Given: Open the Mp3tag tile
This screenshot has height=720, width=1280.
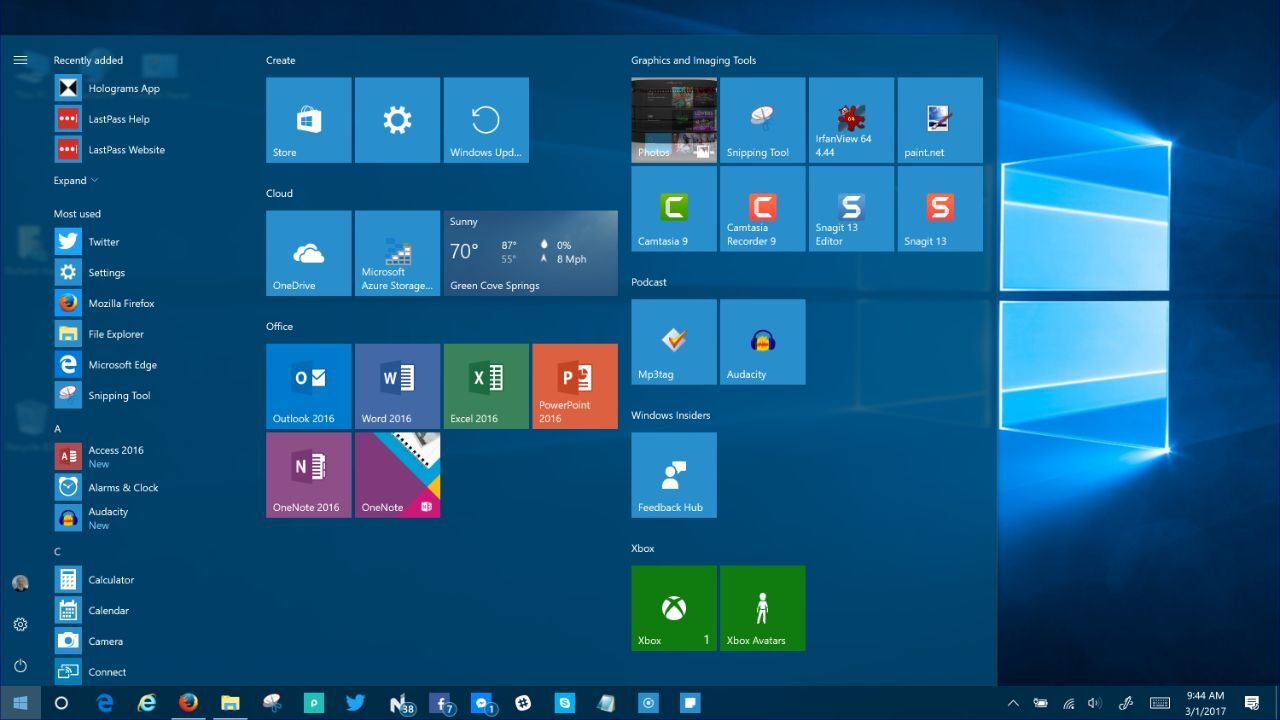Looking at the screenshot, I should point(674,342).
